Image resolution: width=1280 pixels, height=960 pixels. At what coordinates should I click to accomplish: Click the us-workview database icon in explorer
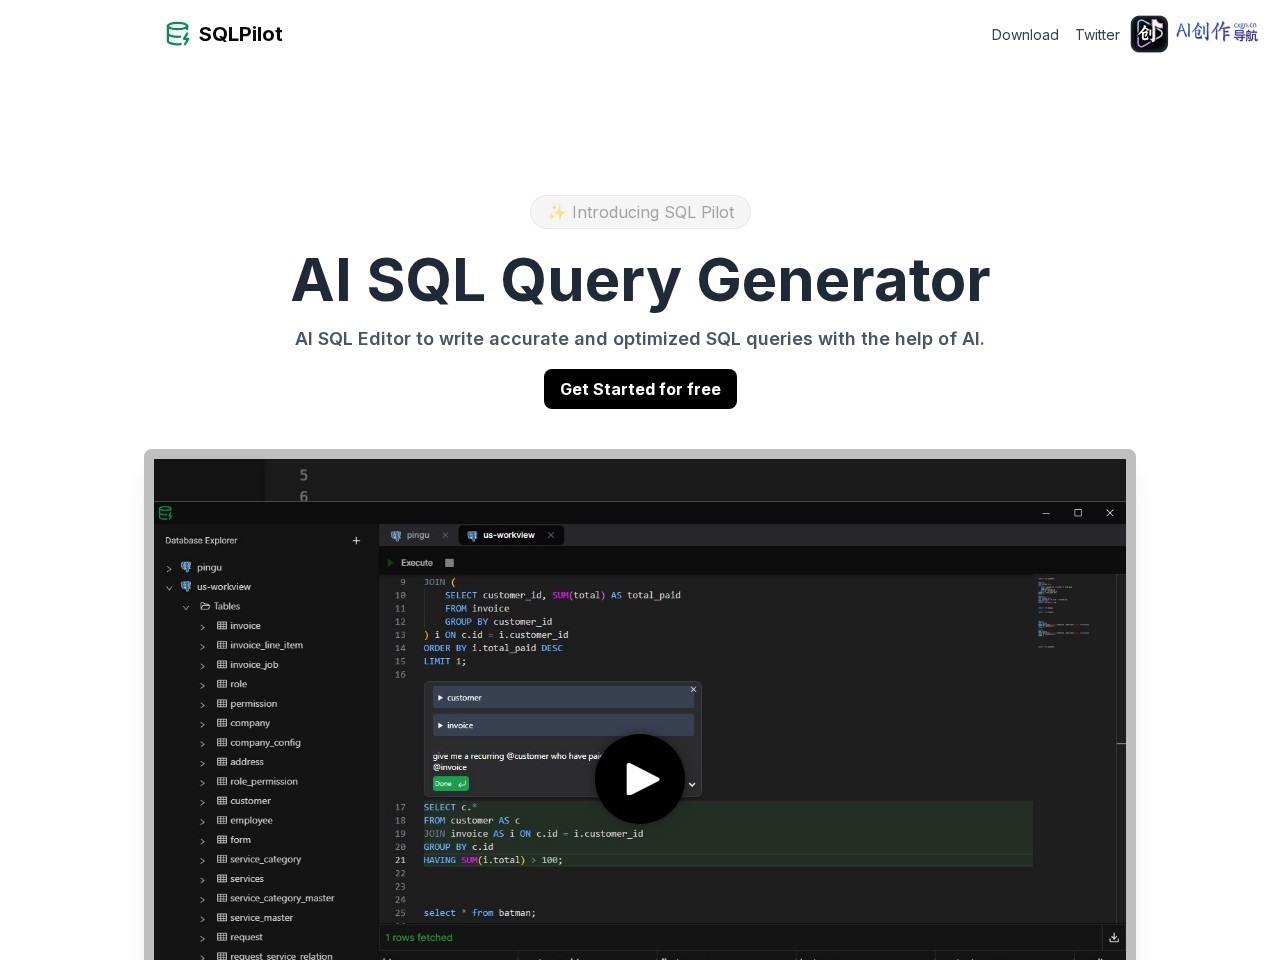click(x=186, y=587)
